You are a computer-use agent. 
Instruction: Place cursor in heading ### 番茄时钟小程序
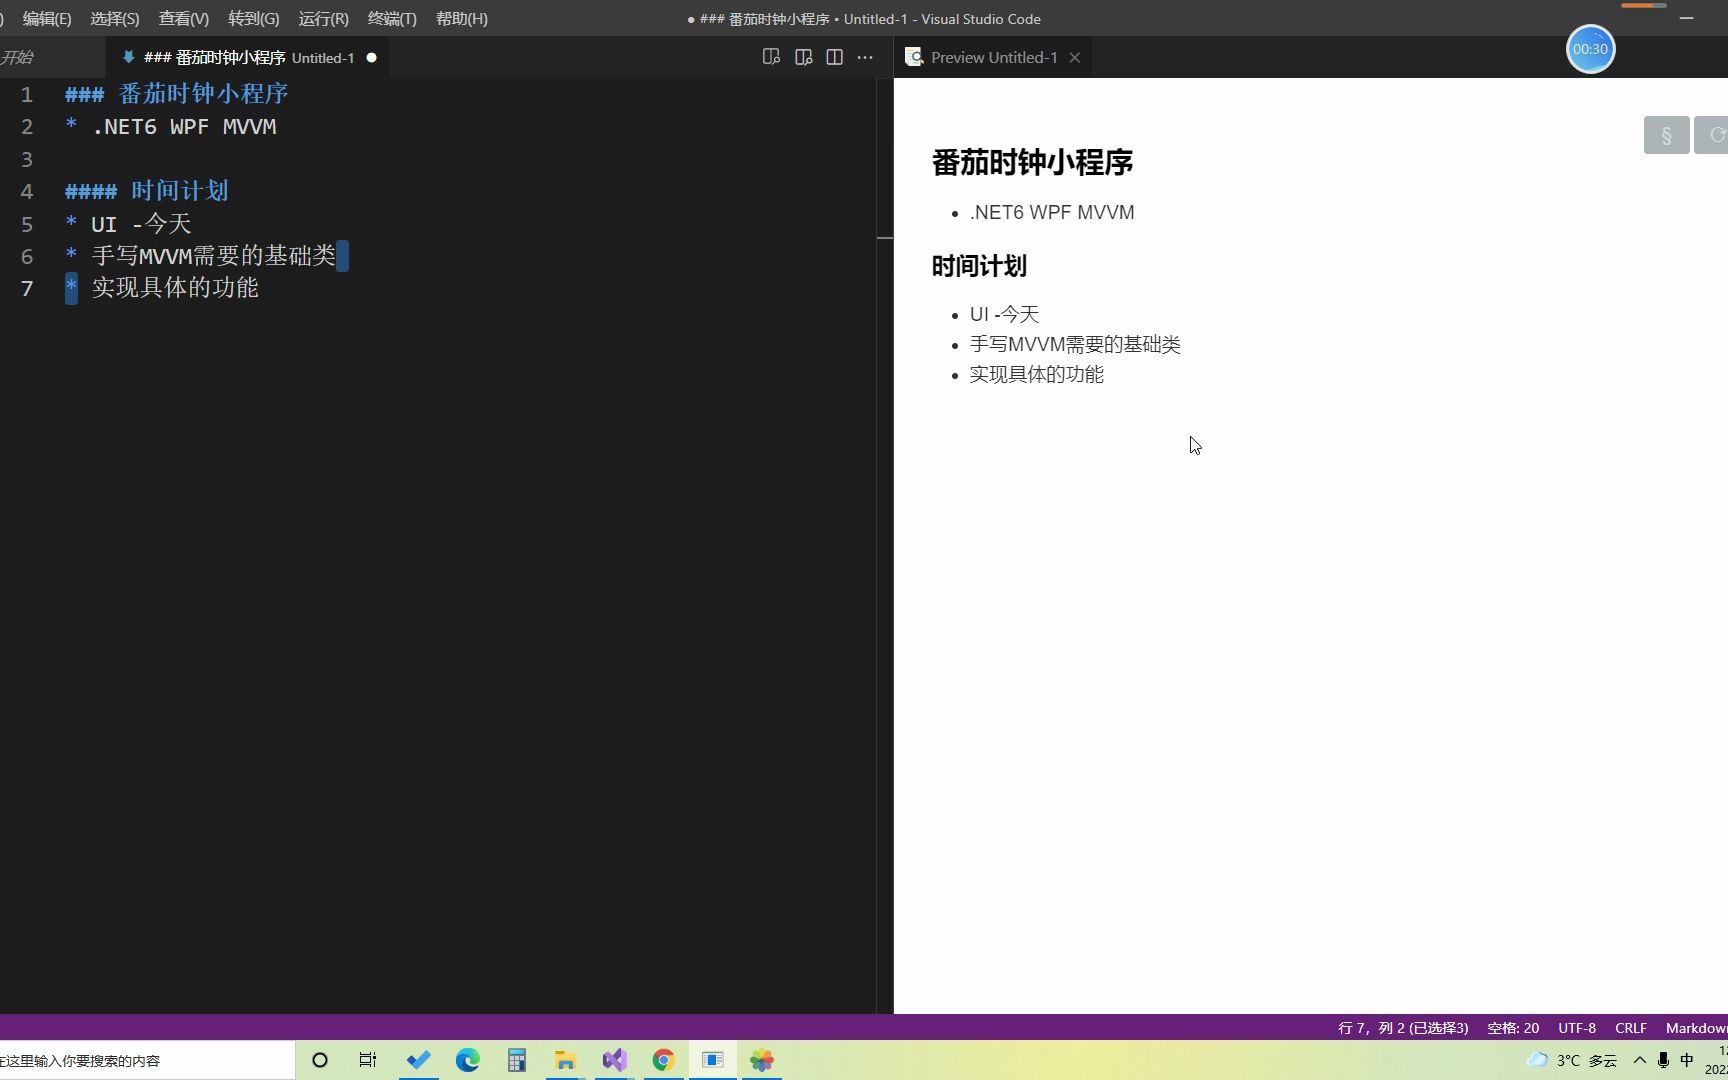pos(177,94)
